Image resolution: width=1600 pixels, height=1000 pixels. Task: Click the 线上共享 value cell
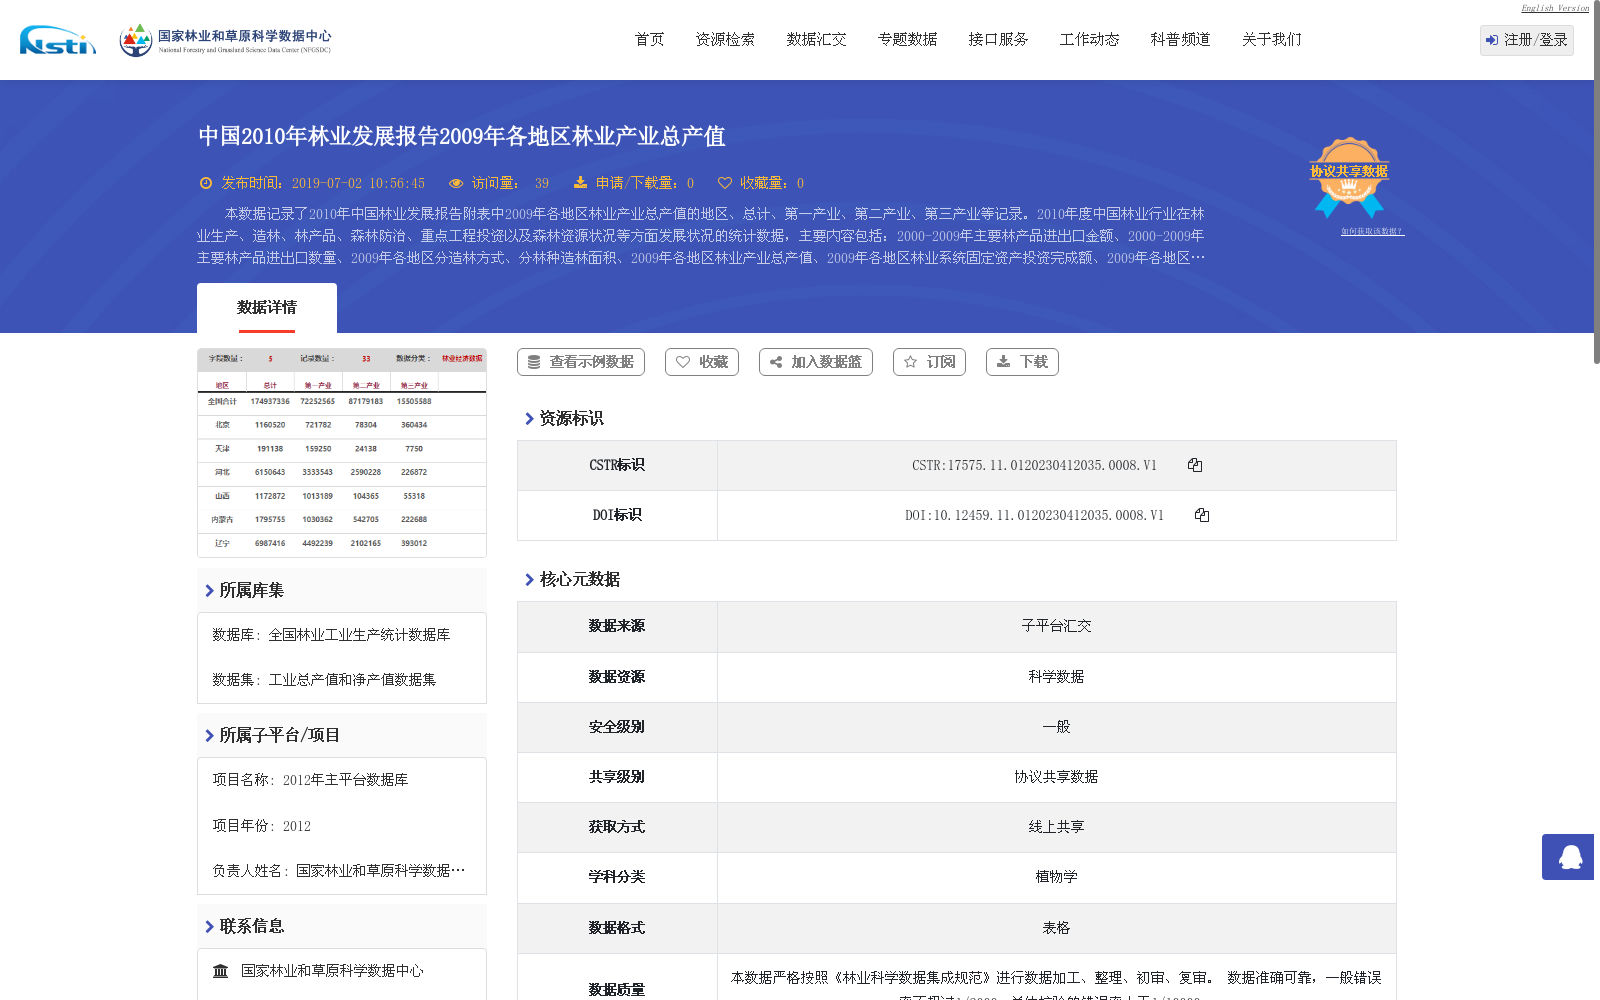1057,827
